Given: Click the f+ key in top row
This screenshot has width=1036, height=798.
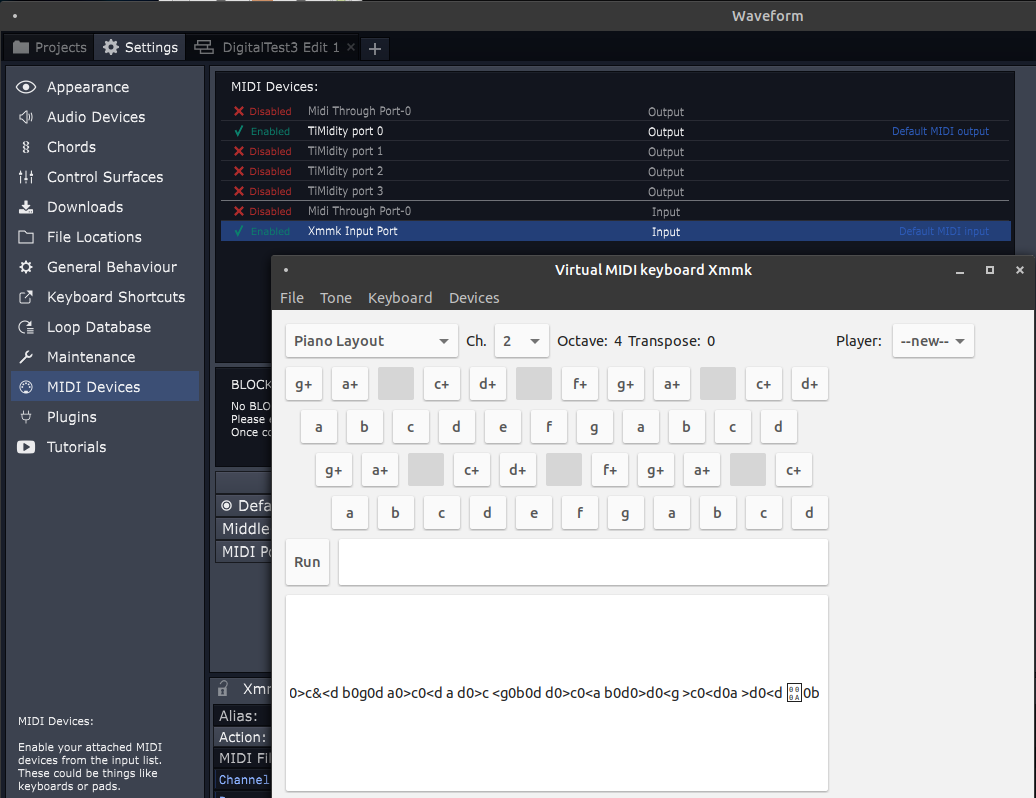Looking at the screenshot, I should 580,384.
